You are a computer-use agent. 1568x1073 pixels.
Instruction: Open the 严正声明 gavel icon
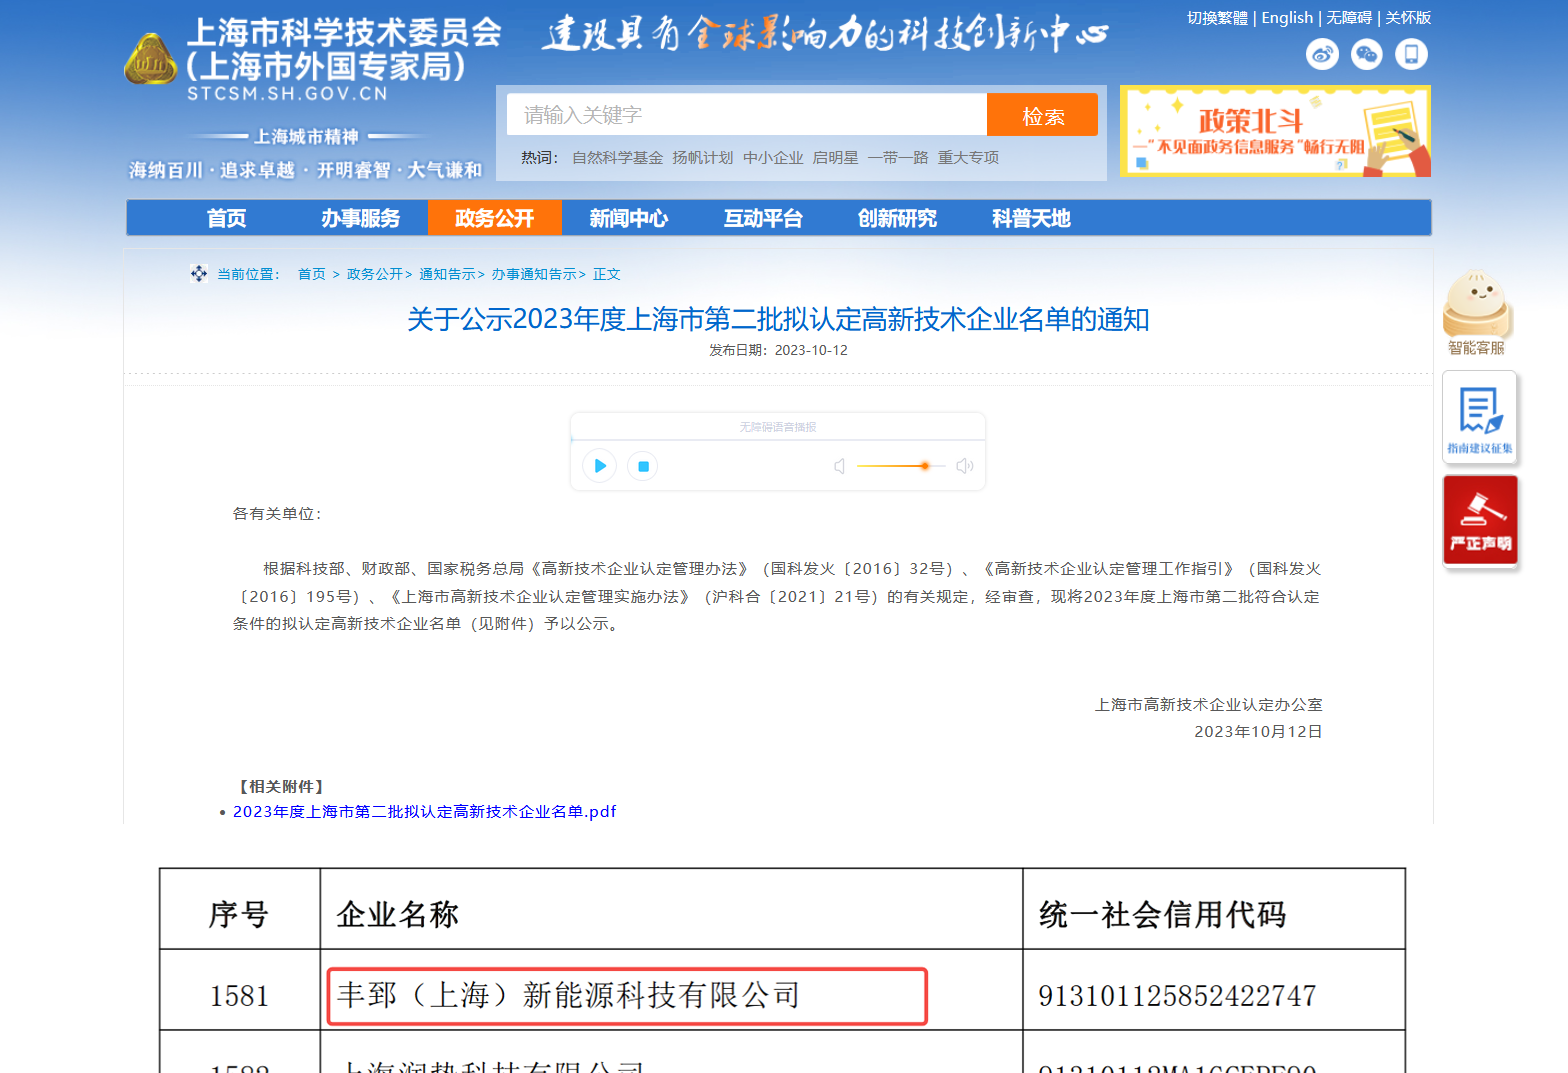[x=1480, y=521]
